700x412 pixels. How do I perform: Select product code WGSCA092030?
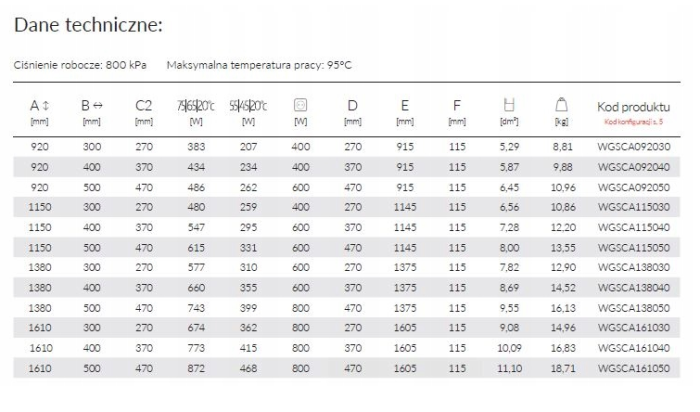click(633, 147)
